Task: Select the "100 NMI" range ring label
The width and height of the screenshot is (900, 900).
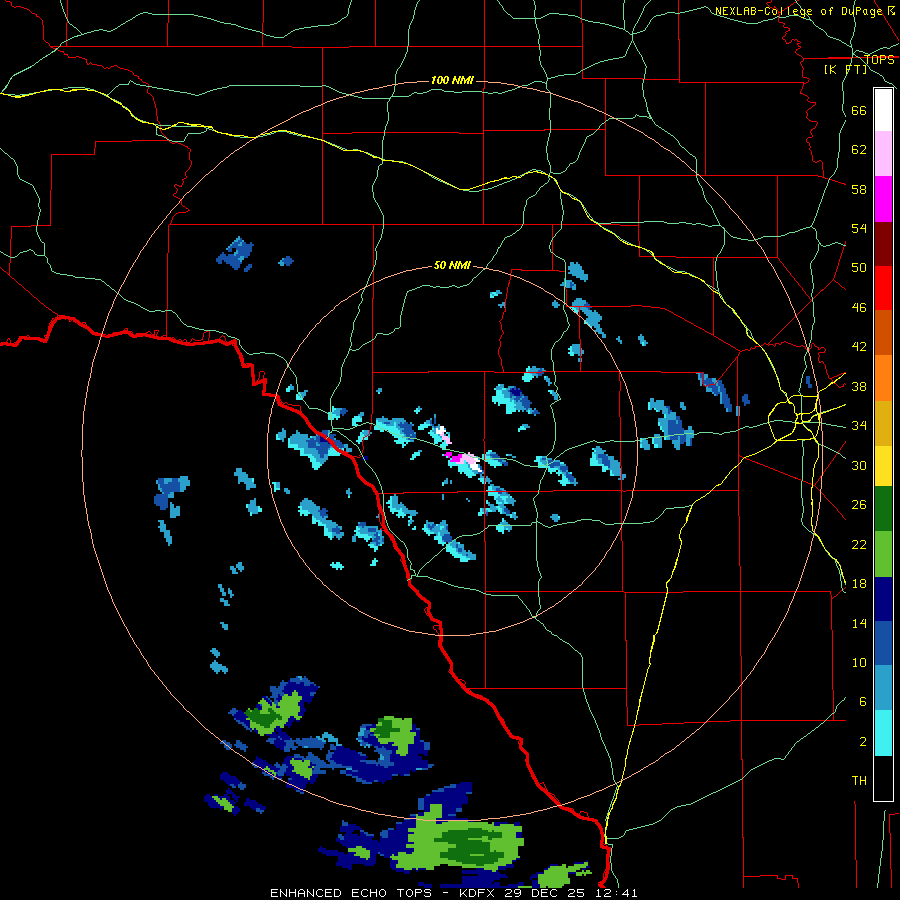Action: (452, 80)
